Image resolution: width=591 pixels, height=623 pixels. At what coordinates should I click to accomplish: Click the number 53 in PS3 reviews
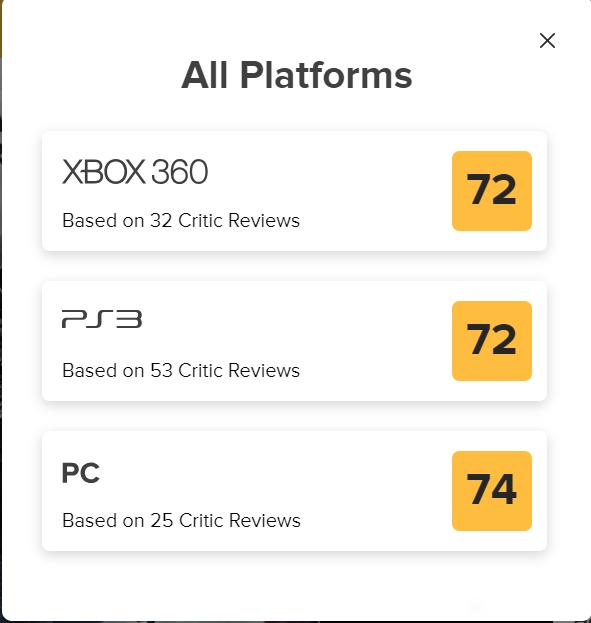(161, 370)
